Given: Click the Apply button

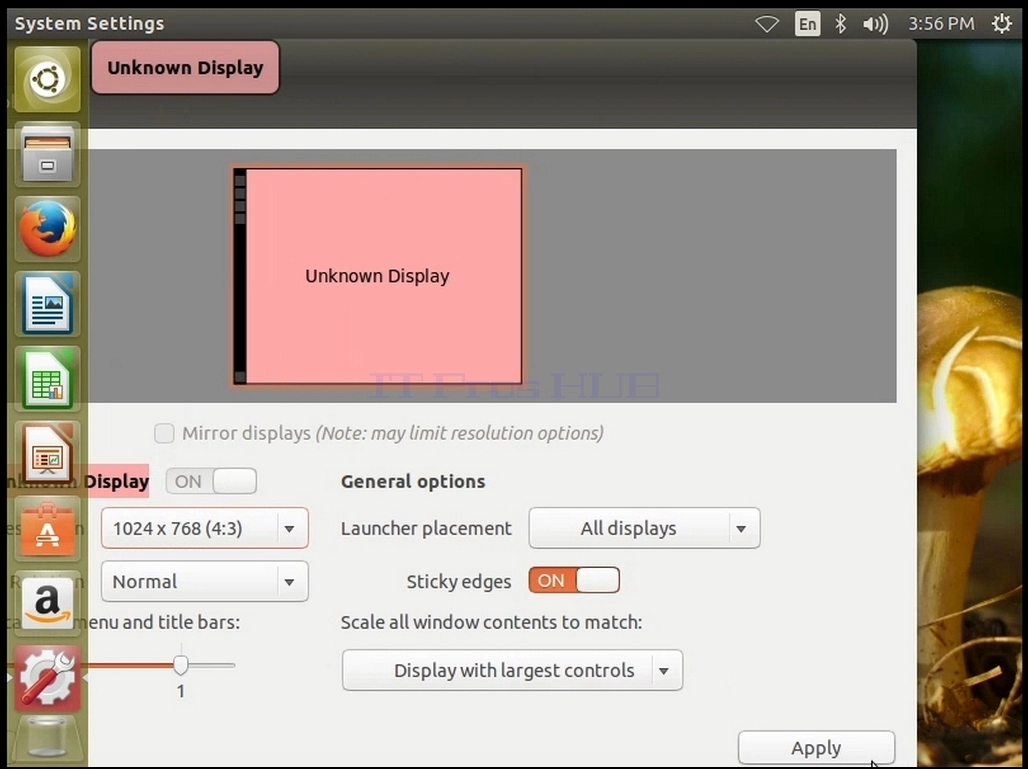Looking at the screenshot, I should point(816,747).
